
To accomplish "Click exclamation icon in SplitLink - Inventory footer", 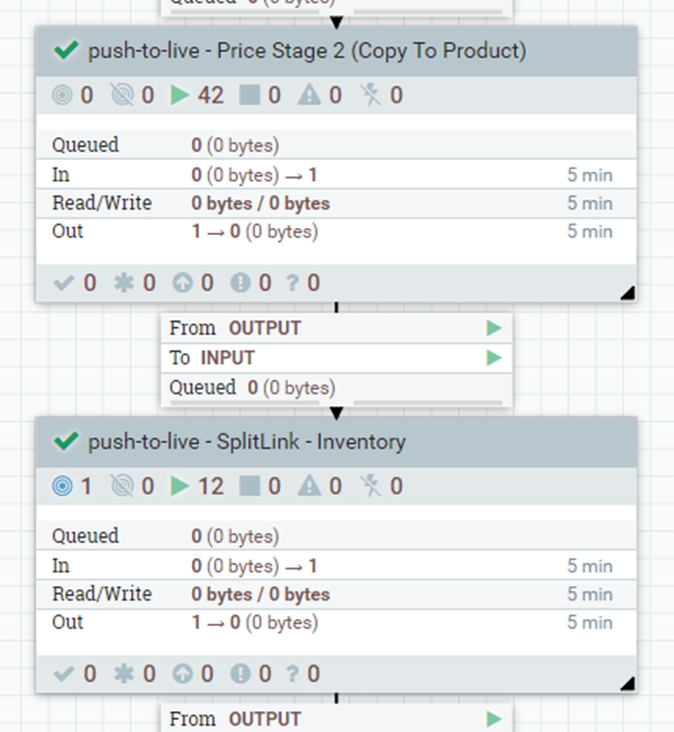I will (x=239, y=674).
